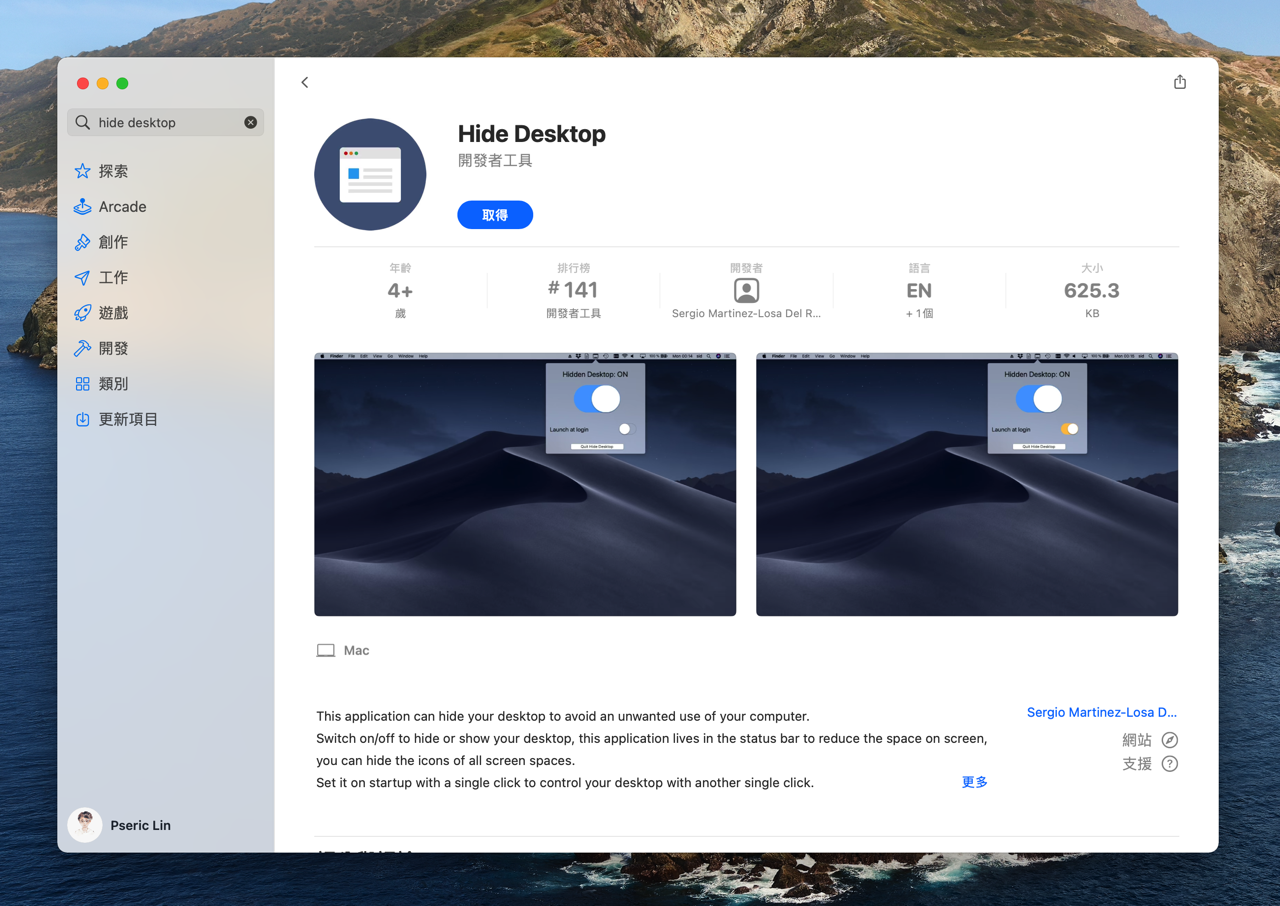Click the 4+ age rating
The image size is (1280, 906).
pos(400,291)
